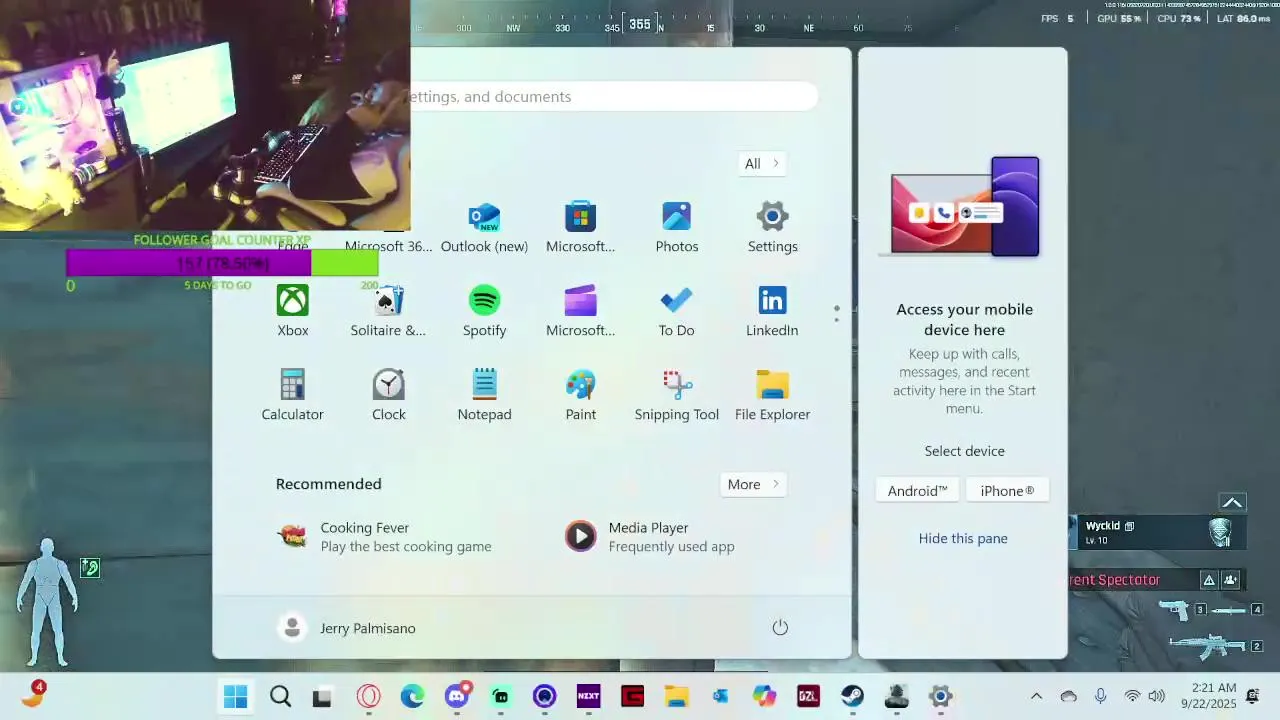Image resolution: width=1280 pixels, height=720 pixels.
Task: Open Steam from the taskbar
Action: tap(853, 697)
